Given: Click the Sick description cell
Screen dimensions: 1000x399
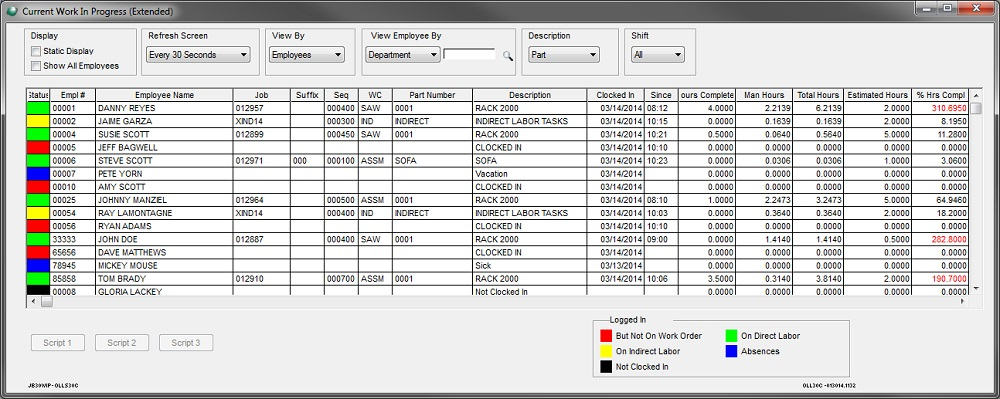Looking at the screenshot, I should click(x=530, y=265).
